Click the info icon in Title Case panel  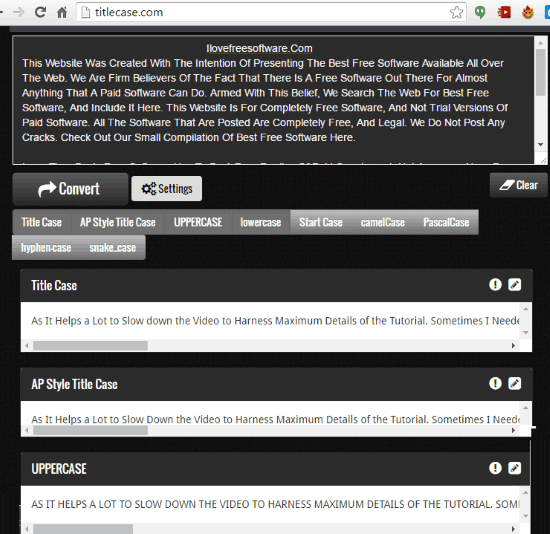coord(495,285)
